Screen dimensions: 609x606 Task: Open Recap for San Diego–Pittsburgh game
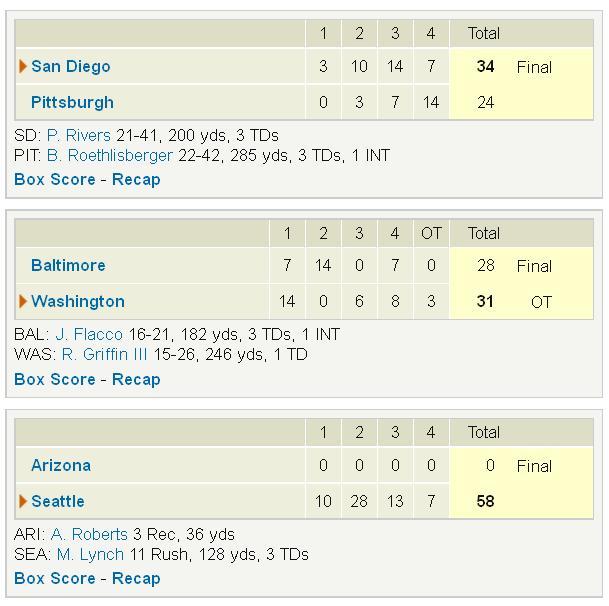click(x=136, y=180)
